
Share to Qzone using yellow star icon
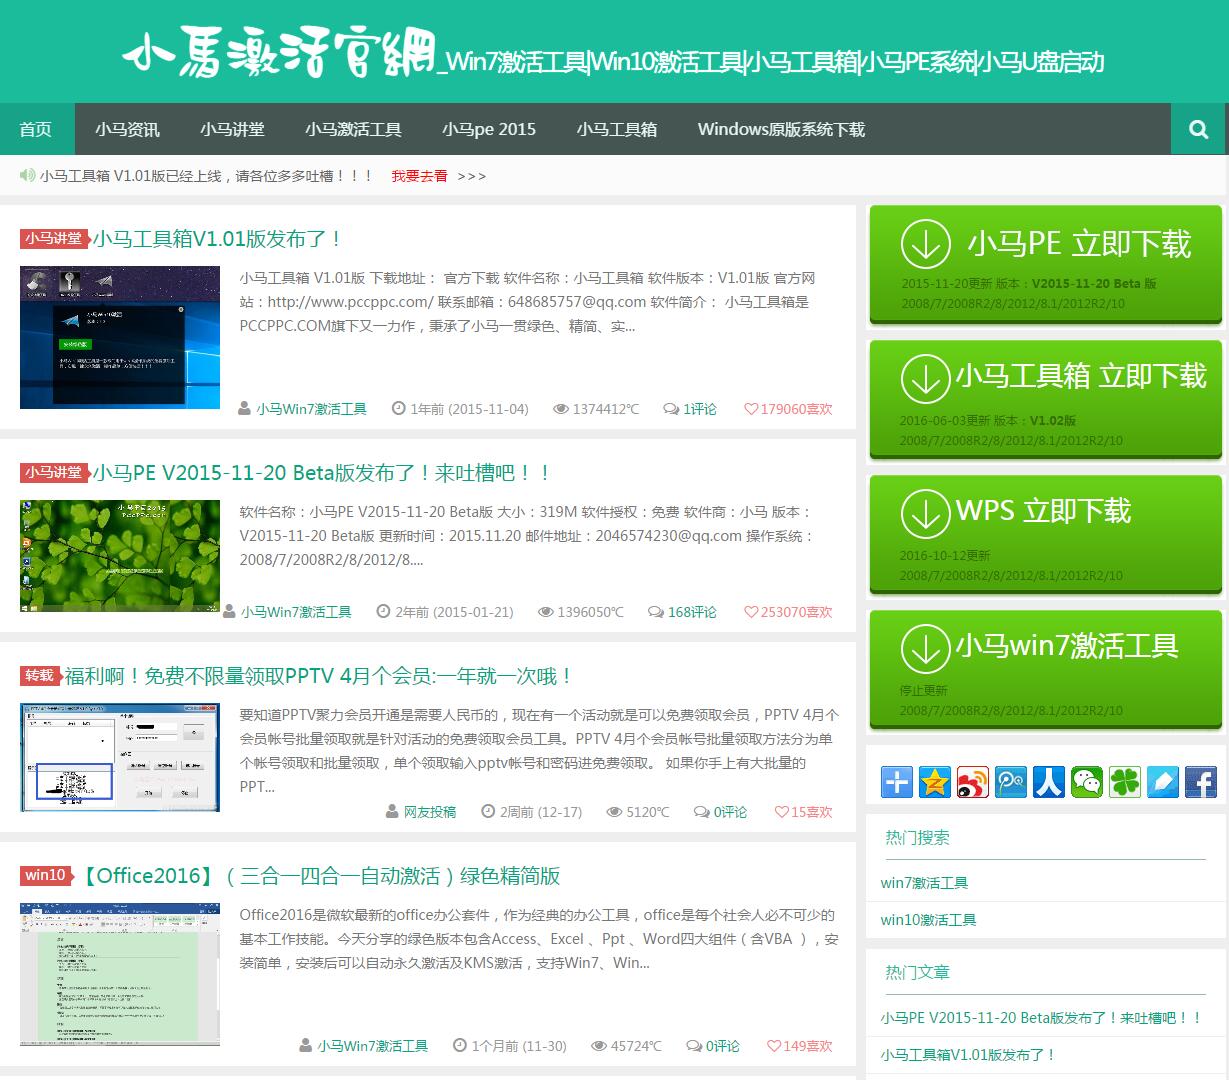tap(935, 782)
